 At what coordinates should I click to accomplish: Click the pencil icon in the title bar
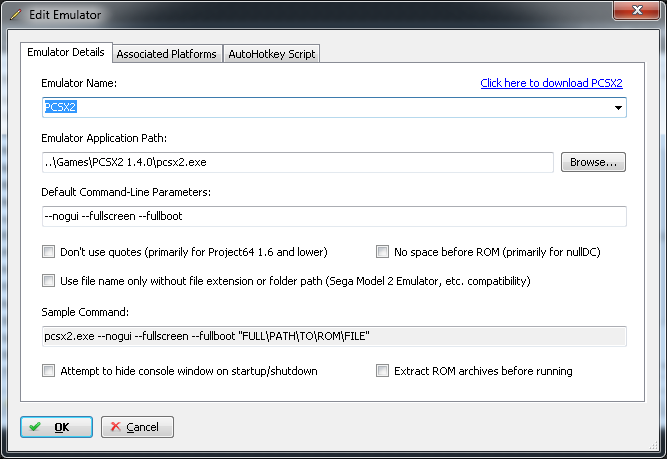(16, 14)
